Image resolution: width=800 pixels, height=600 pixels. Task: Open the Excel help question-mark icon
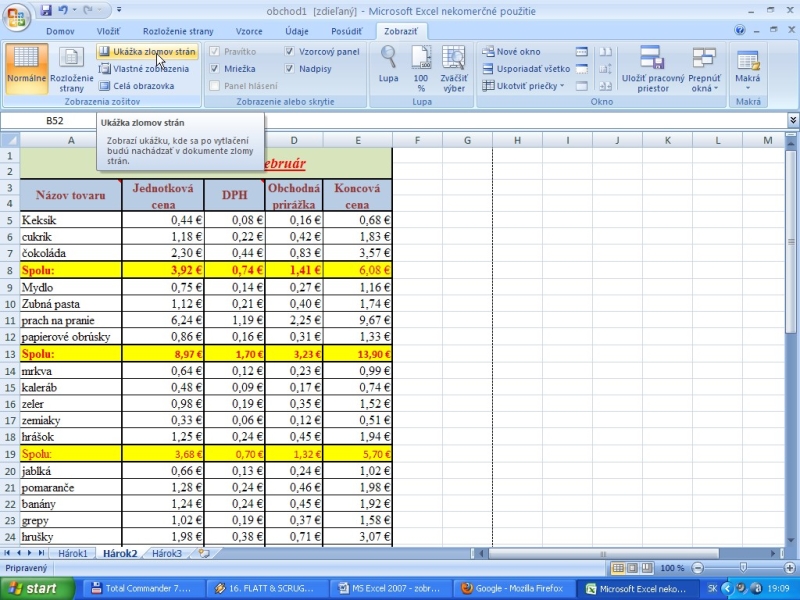point(739,30)
